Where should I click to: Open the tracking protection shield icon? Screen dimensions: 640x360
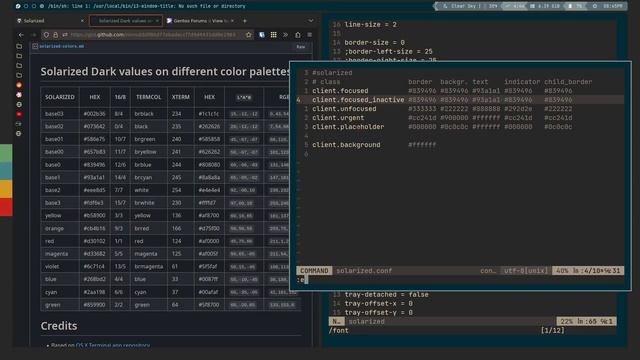[x=46, y=35]
